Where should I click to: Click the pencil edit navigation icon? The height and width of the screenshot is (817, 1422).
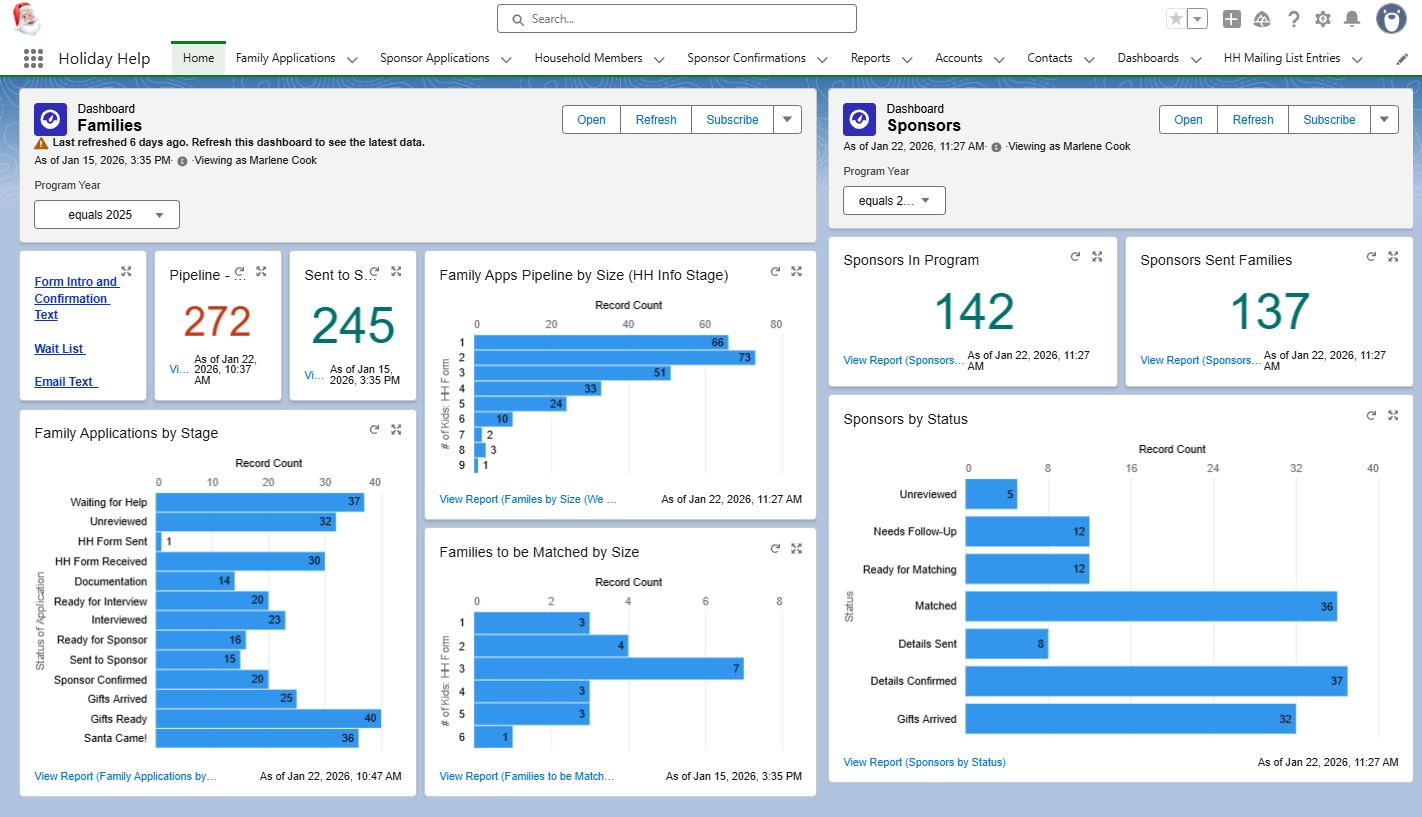1402,59
